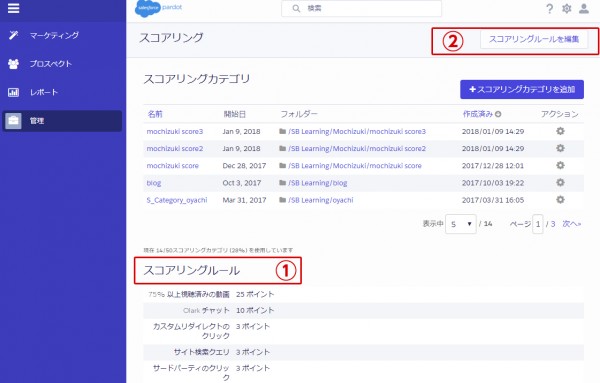Click the timestamp 2017/10/03 19:22
The image size is (600, 383).
[x=493, y=183]
